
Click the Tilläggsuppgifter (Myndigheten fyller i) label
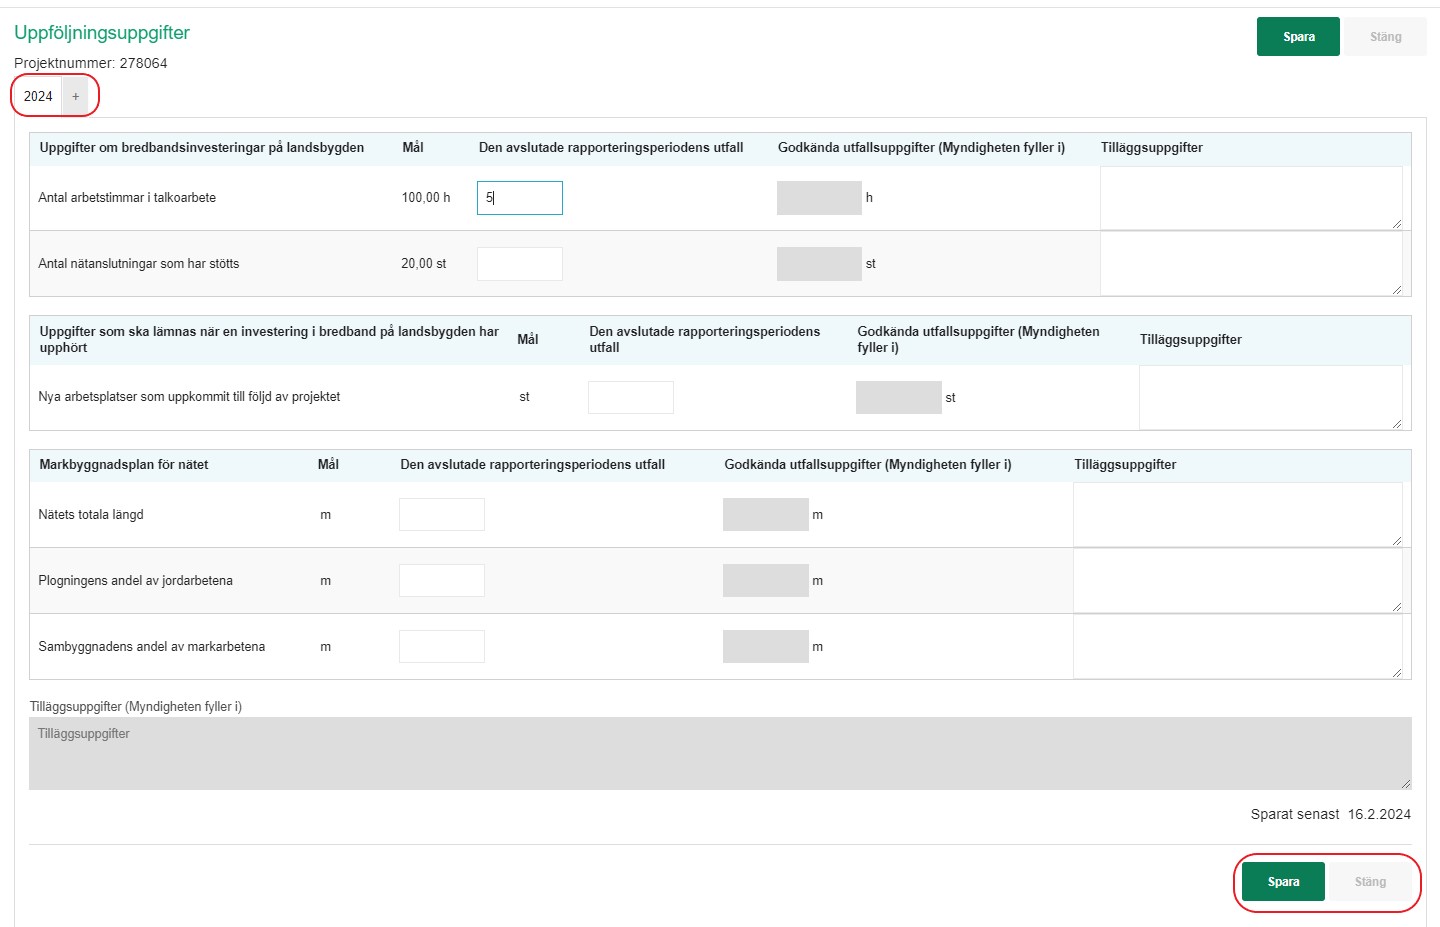point(136,707)
